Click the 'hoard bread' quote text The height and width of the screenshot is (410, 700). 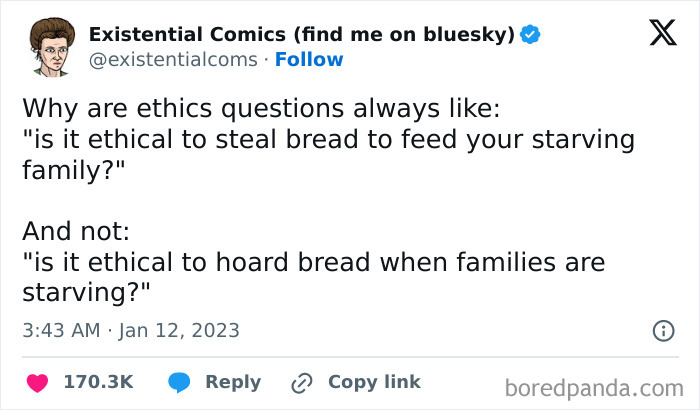click(314, 277)
